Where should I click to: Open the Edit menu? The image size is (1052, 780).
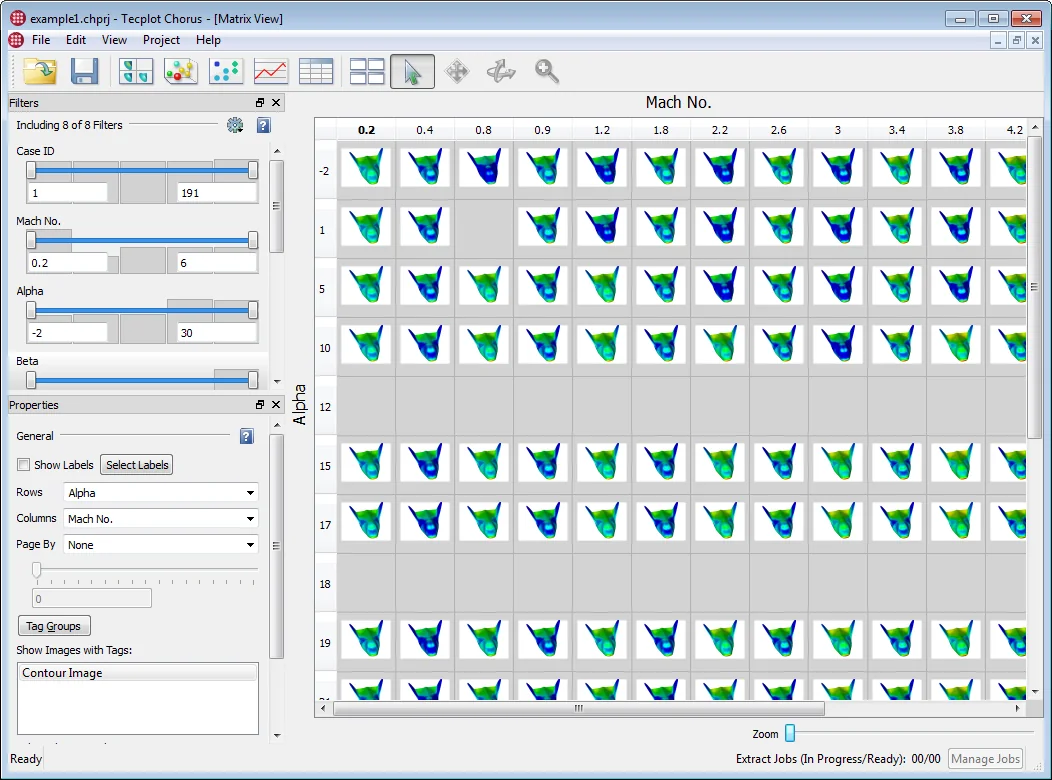76,40
